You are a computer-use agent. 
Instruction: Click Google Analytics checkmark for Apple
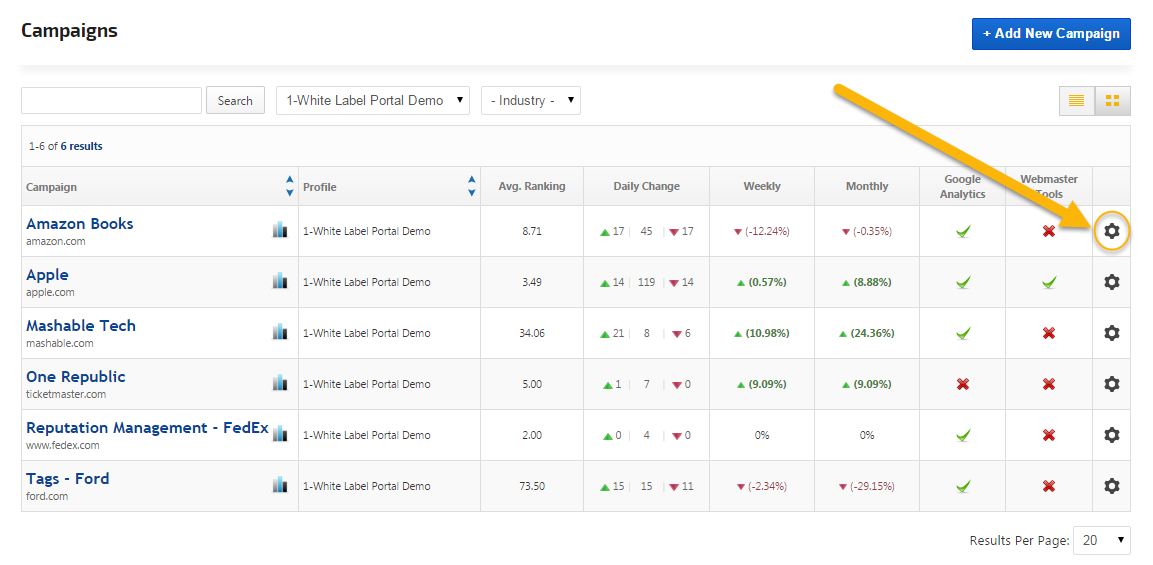962,282
